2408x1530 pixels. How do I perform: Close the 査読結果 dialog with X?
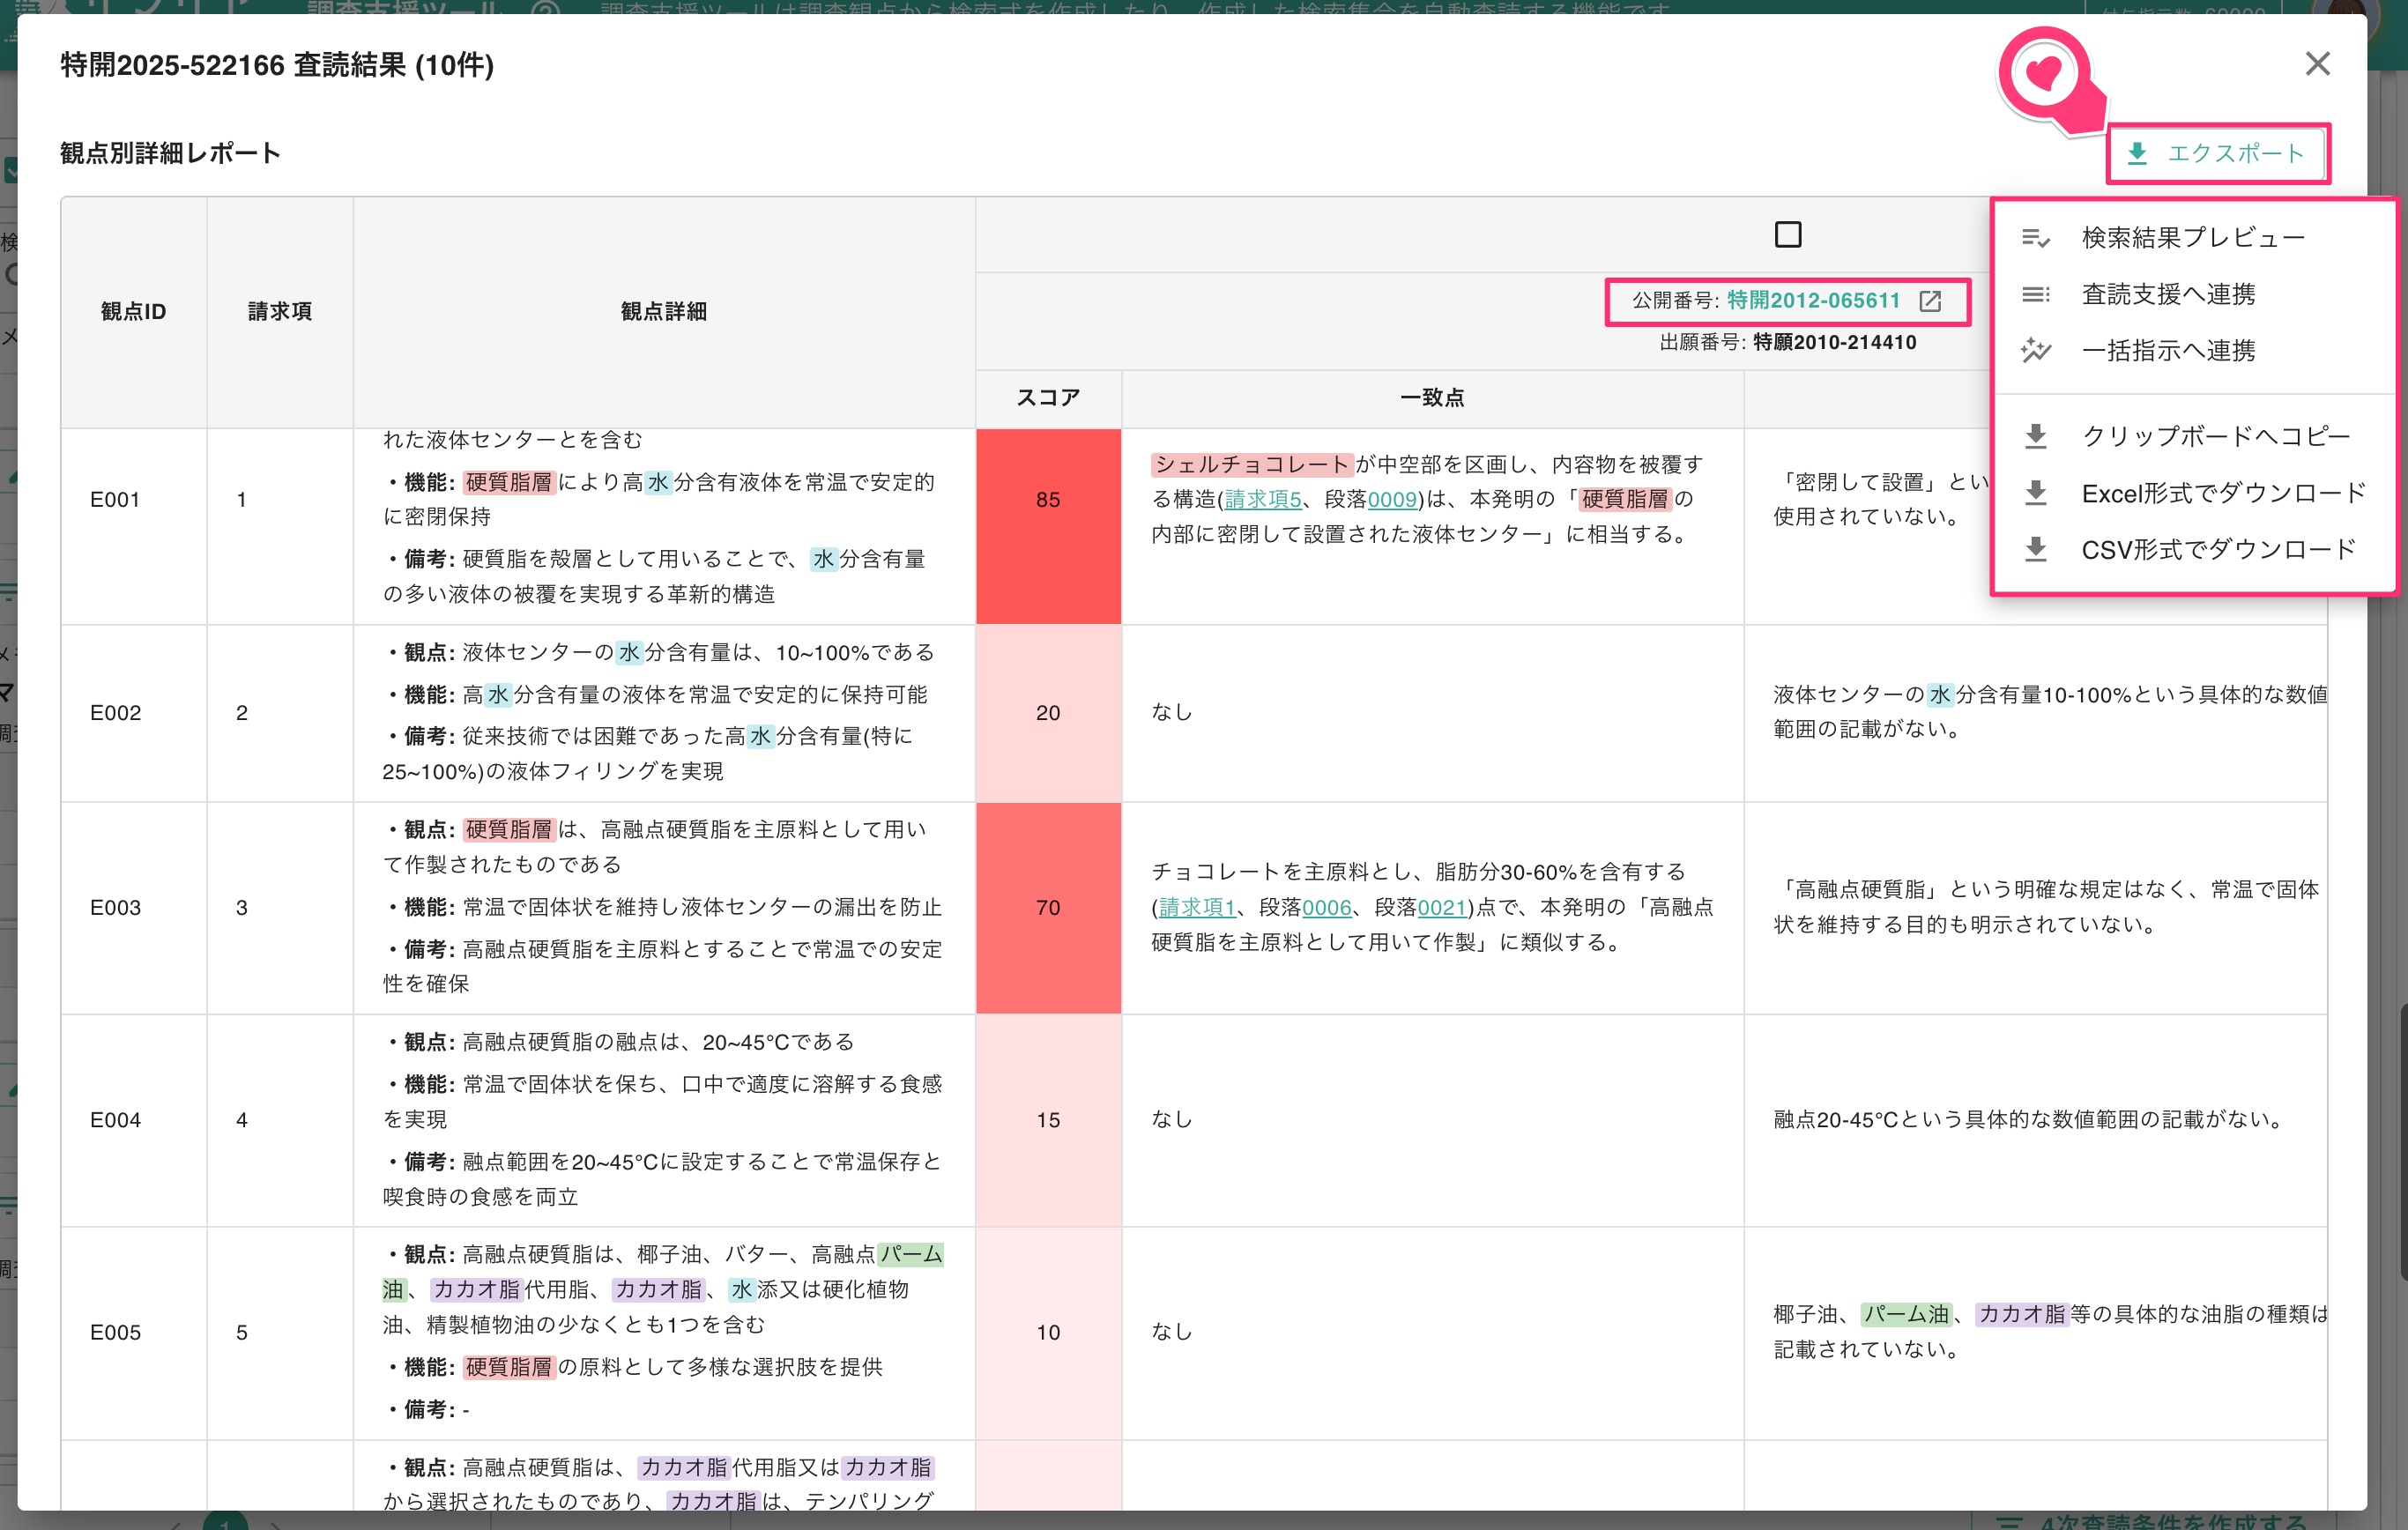pyautogui.click(x=2317, y=64)
